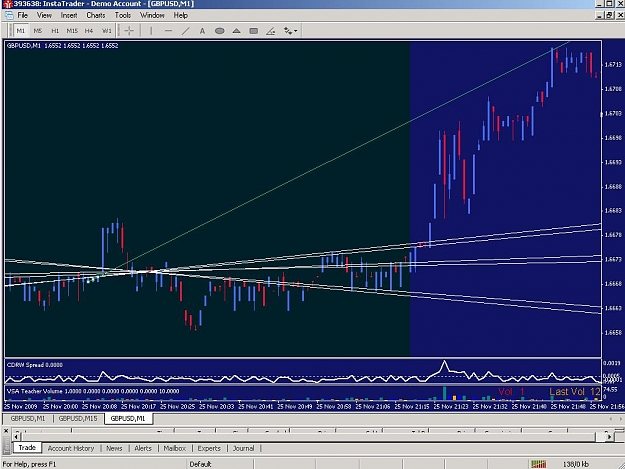Click chart tabs scroll-right arrow
The width and height of the screenshot is (625, 469).
click(x=620, y=418)
